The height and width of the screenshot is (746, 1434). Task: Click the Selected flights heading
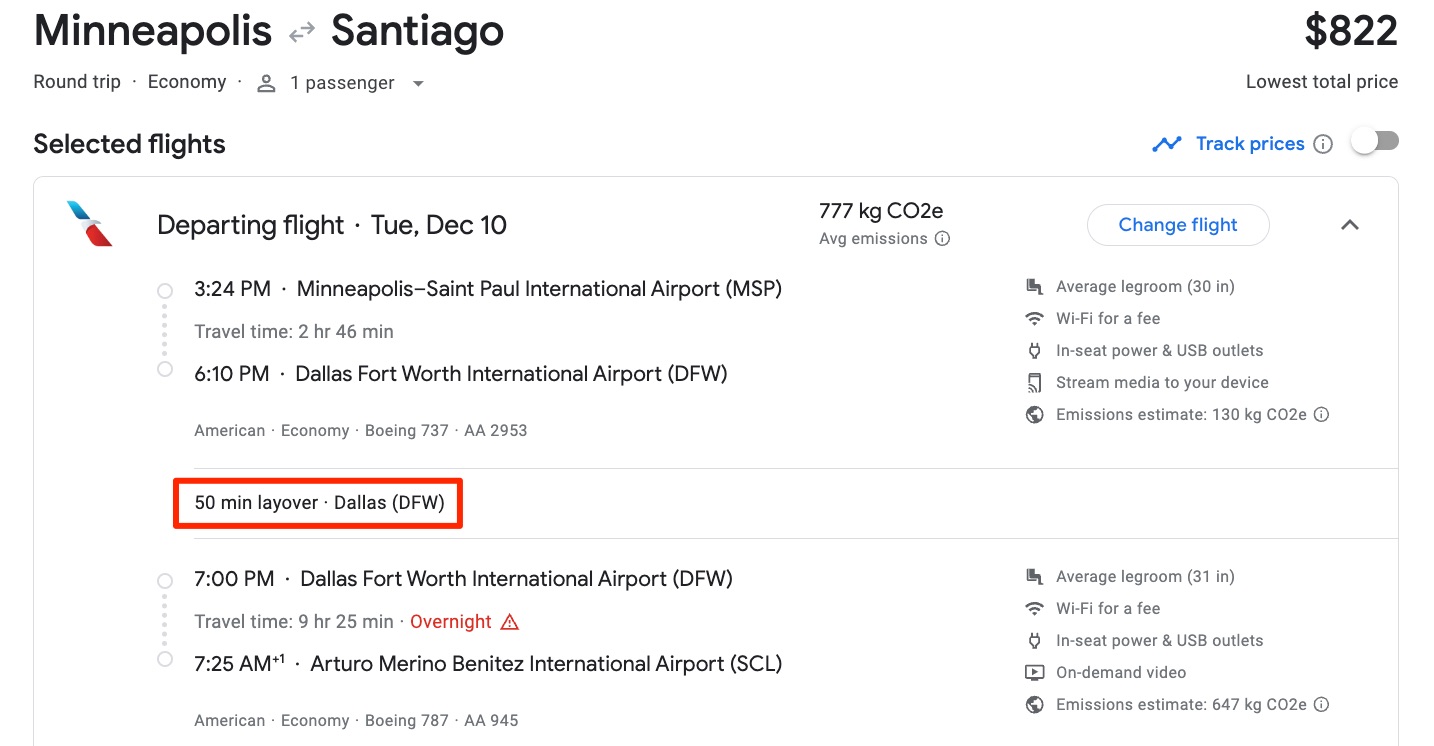129,143
